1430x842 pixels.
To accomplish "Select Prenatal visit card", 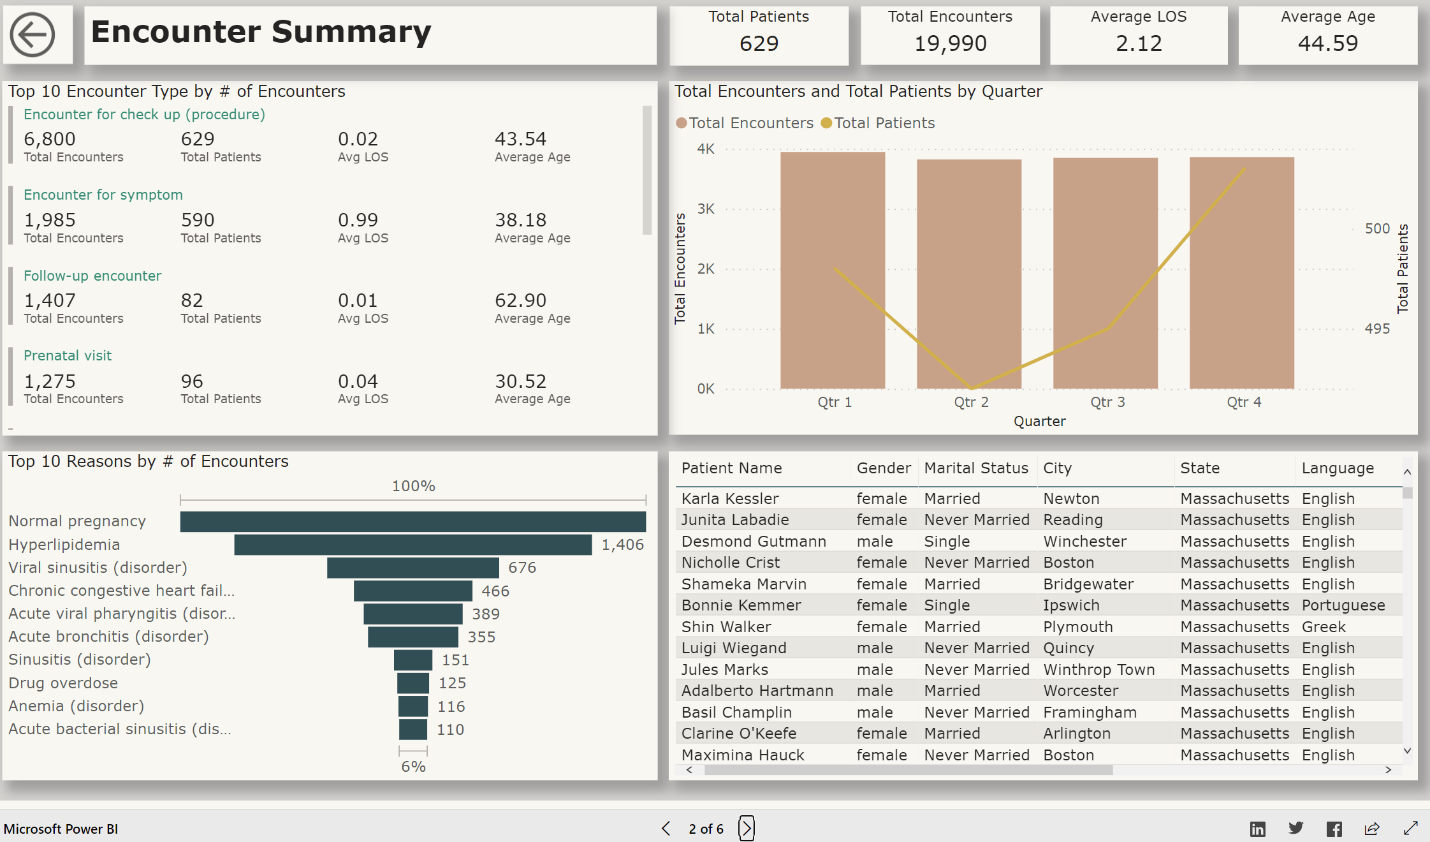I will 325,377.
